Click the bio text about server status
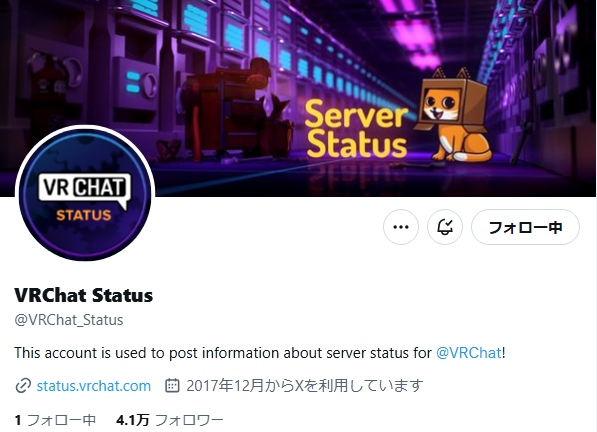Image resolution: width=597 pixels, height=432 pixels. (223, 353)
